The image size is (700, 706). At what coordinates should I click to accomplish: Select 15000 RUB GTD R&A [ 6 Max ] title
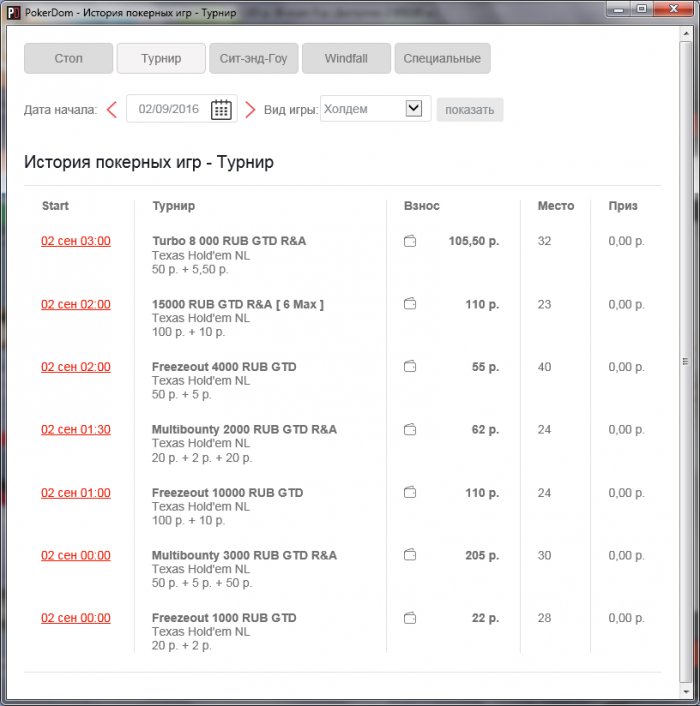click(238, 304)
